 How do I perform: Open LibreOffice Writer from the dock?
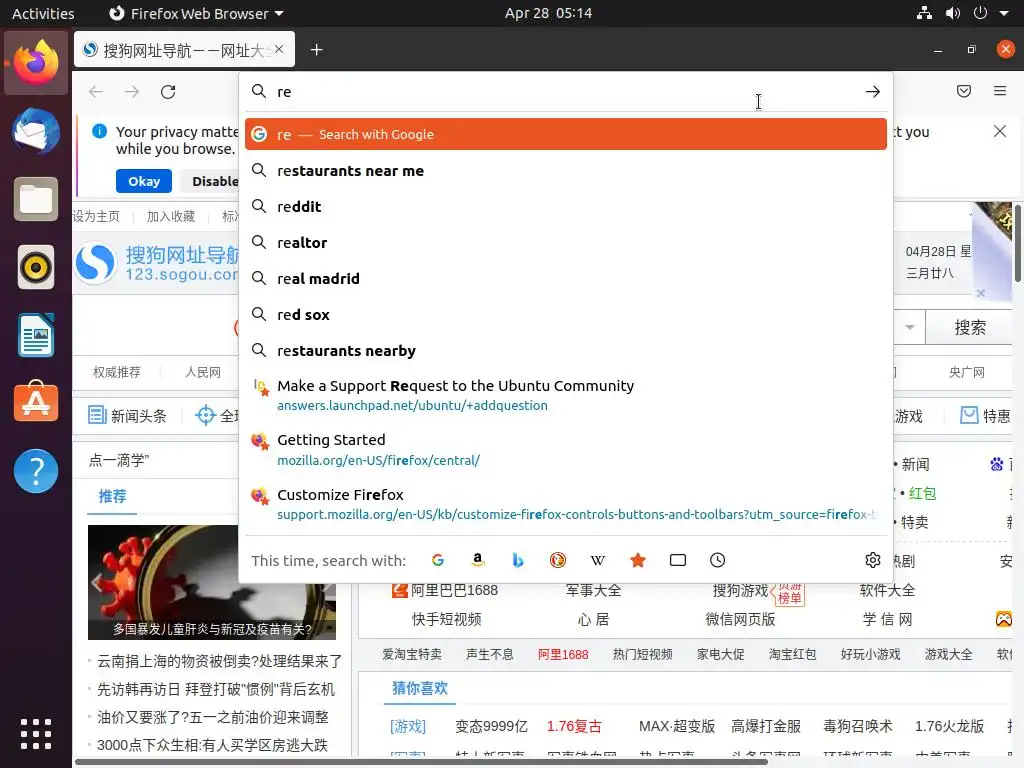[36, 335]
